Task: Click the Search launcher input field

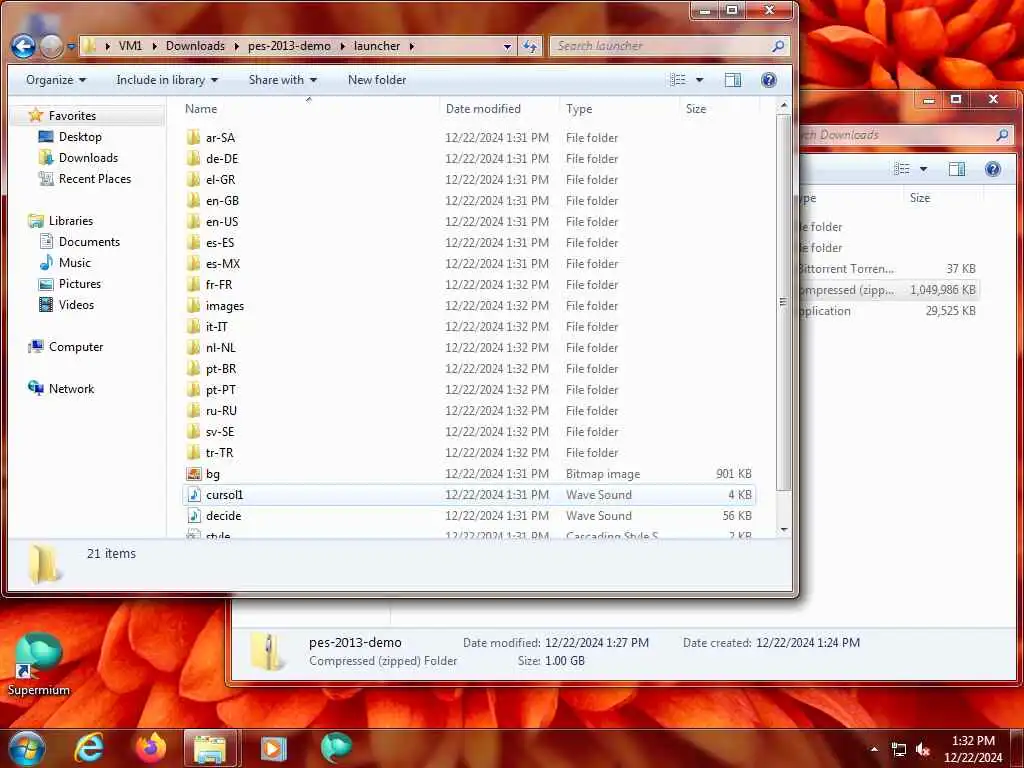Action: pos(660,46)
